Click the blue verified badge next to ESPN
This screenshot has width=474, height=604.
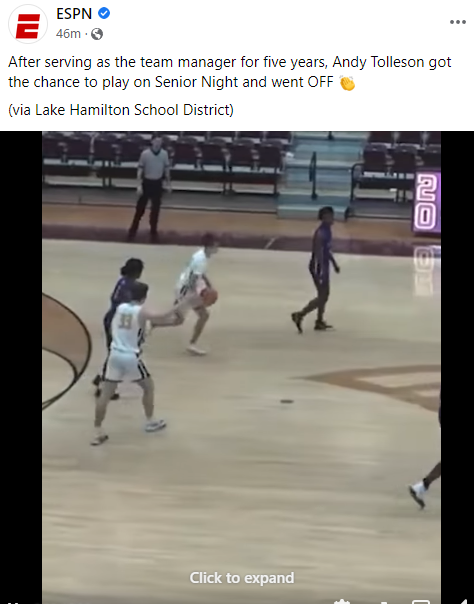[104, 13]
